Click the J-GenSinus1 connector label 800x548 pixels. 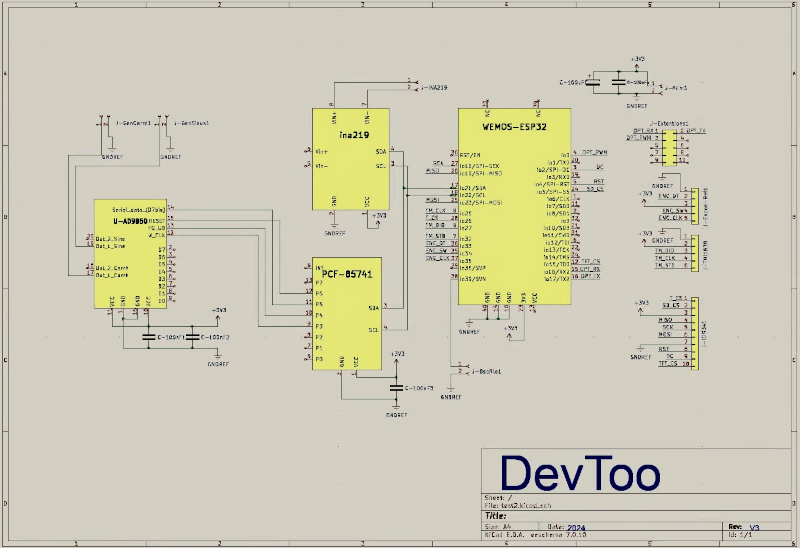(x=192, y=123)
